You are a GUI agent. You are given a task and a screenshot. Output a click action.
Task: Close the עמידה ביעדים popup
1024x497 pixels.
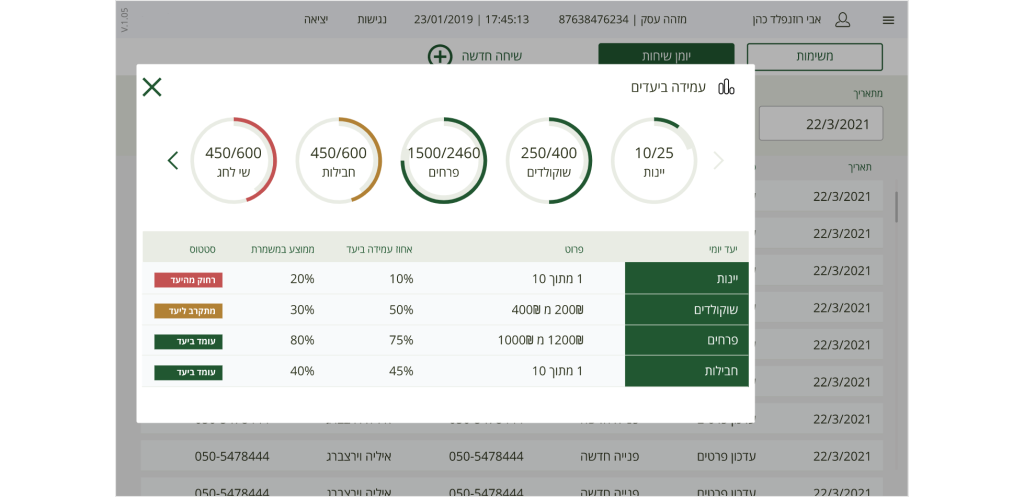point(152,87)
